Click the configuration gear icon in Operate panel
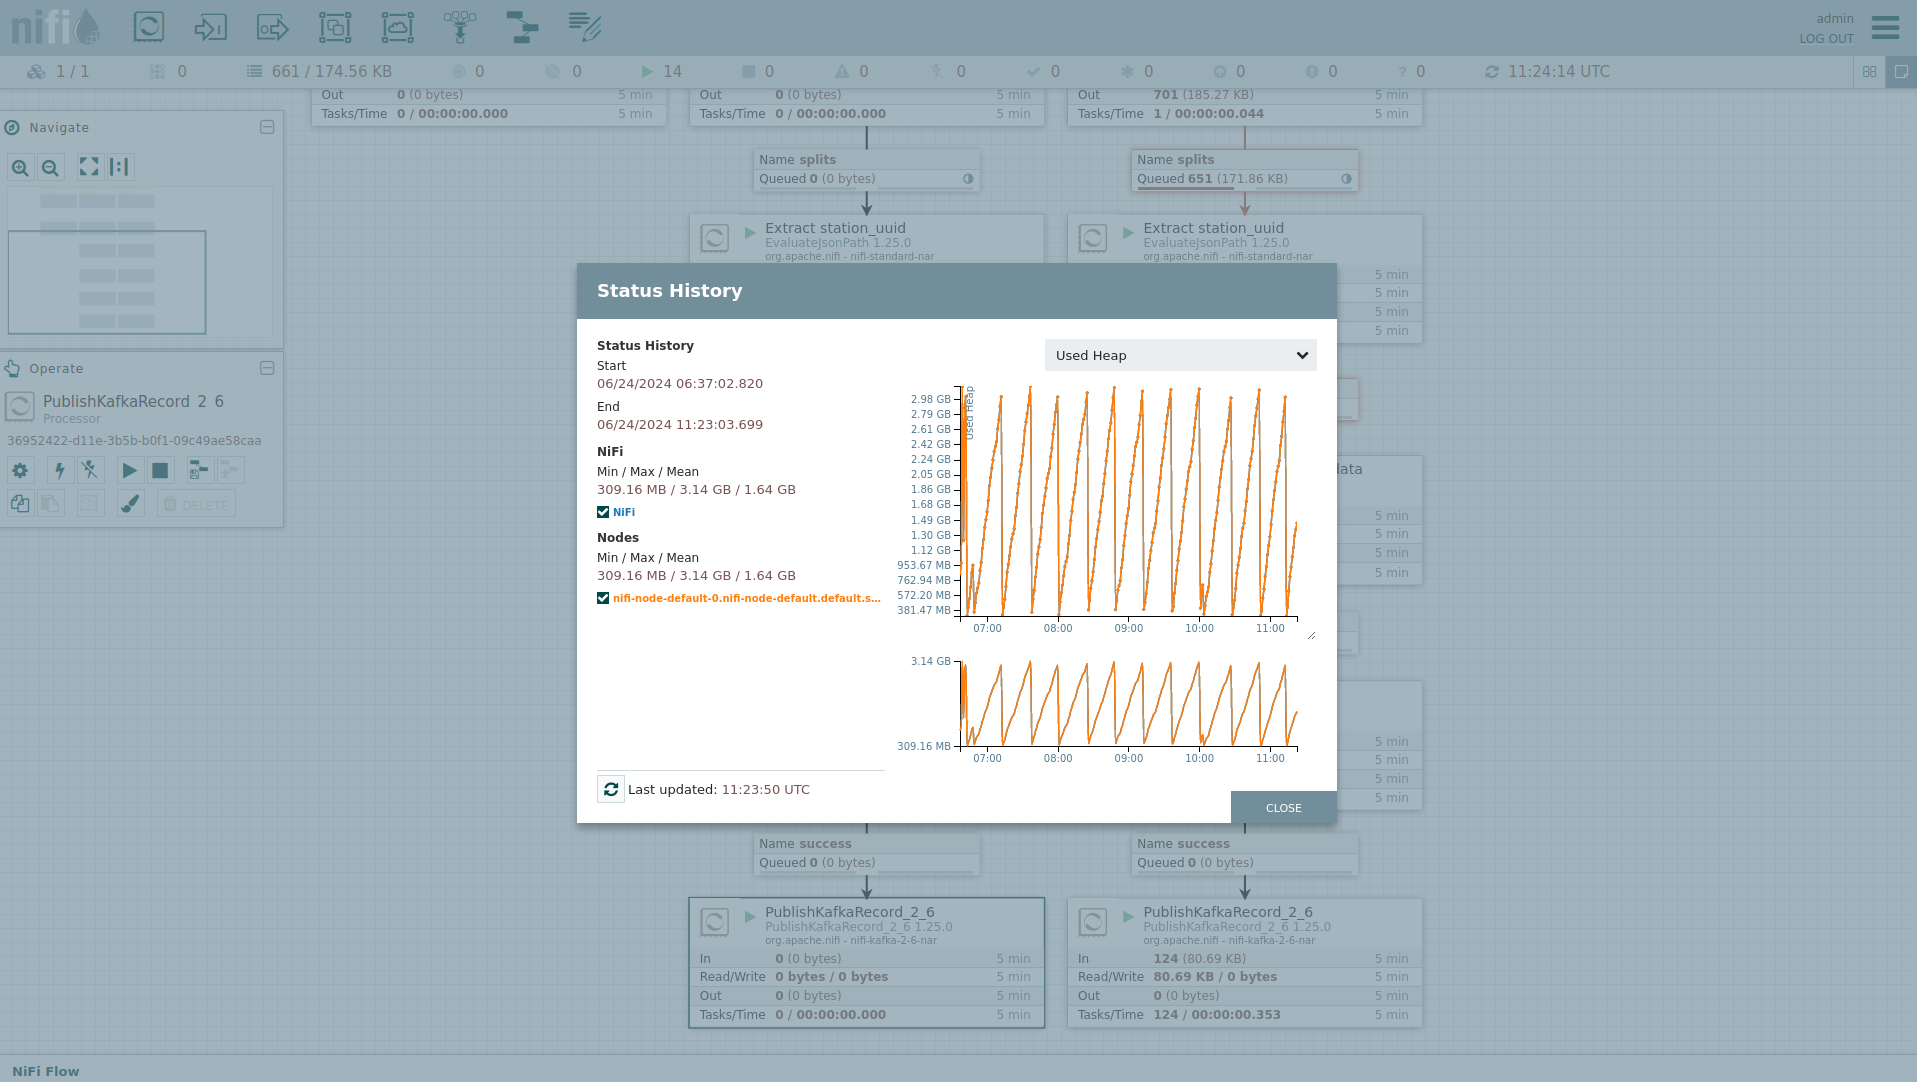This screenshot has height=1082, width=1917. coord(20,470)
